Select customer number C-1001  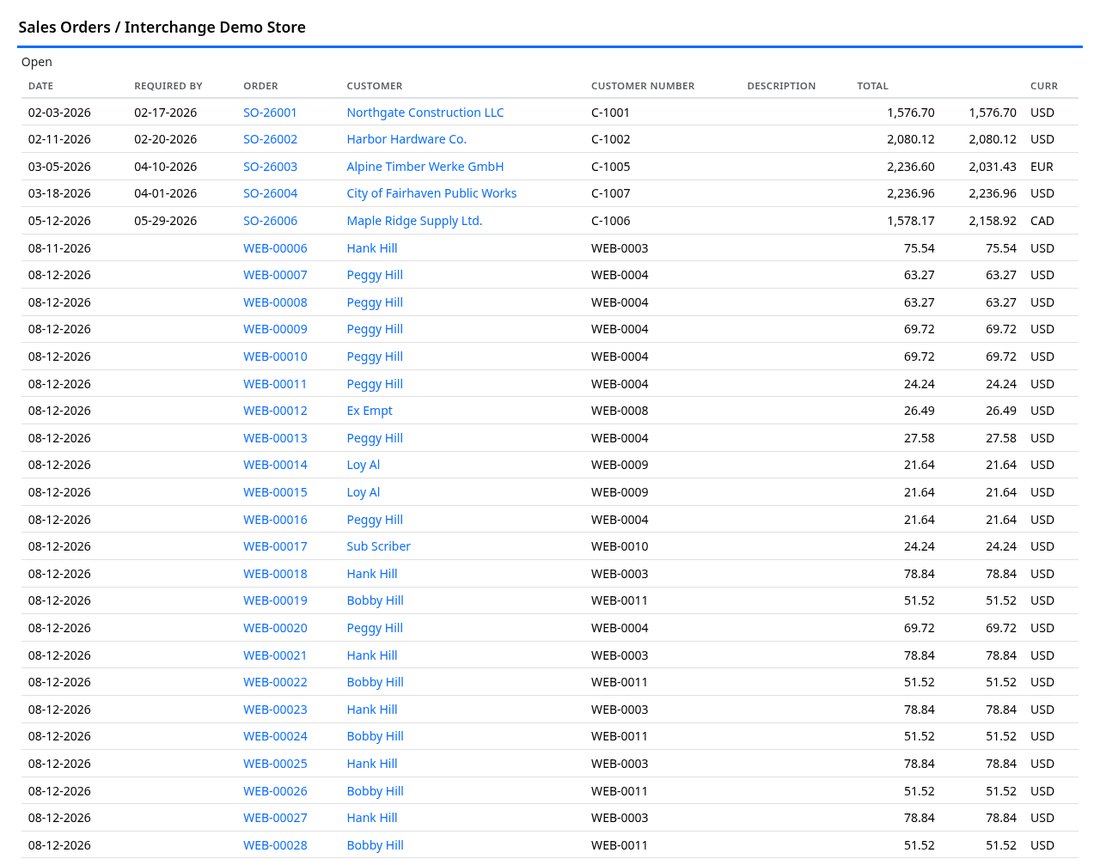(610, 112)
